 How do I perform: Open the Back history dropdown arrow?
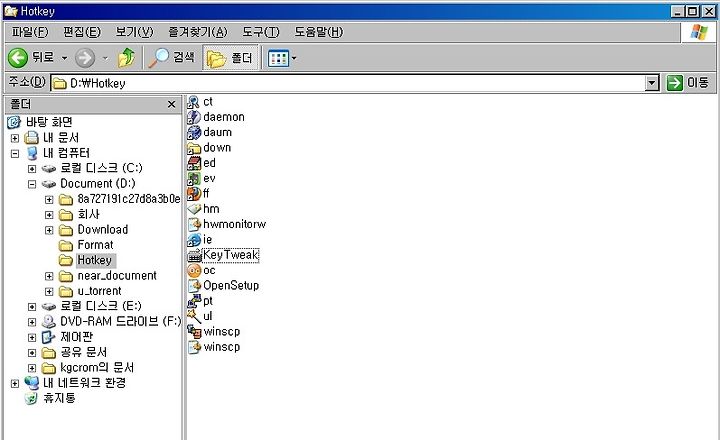click(x=64, y=58)
